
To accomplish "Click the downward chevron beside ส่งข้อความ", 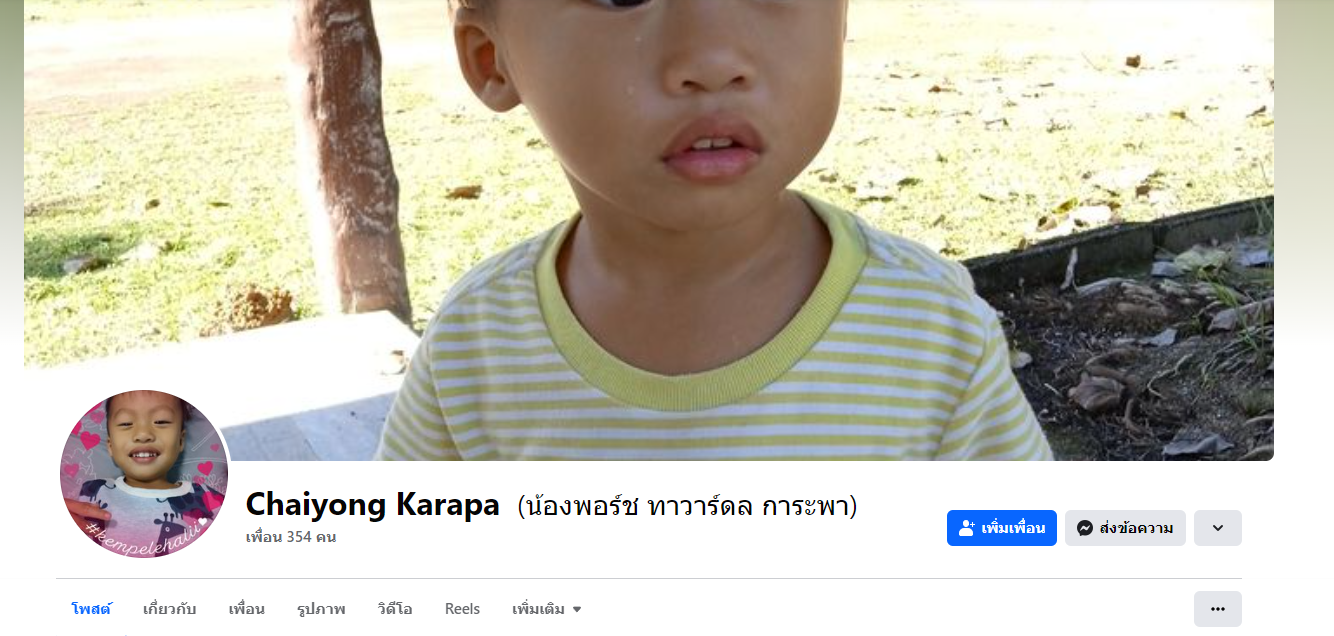I will (x=1217, y=528).
